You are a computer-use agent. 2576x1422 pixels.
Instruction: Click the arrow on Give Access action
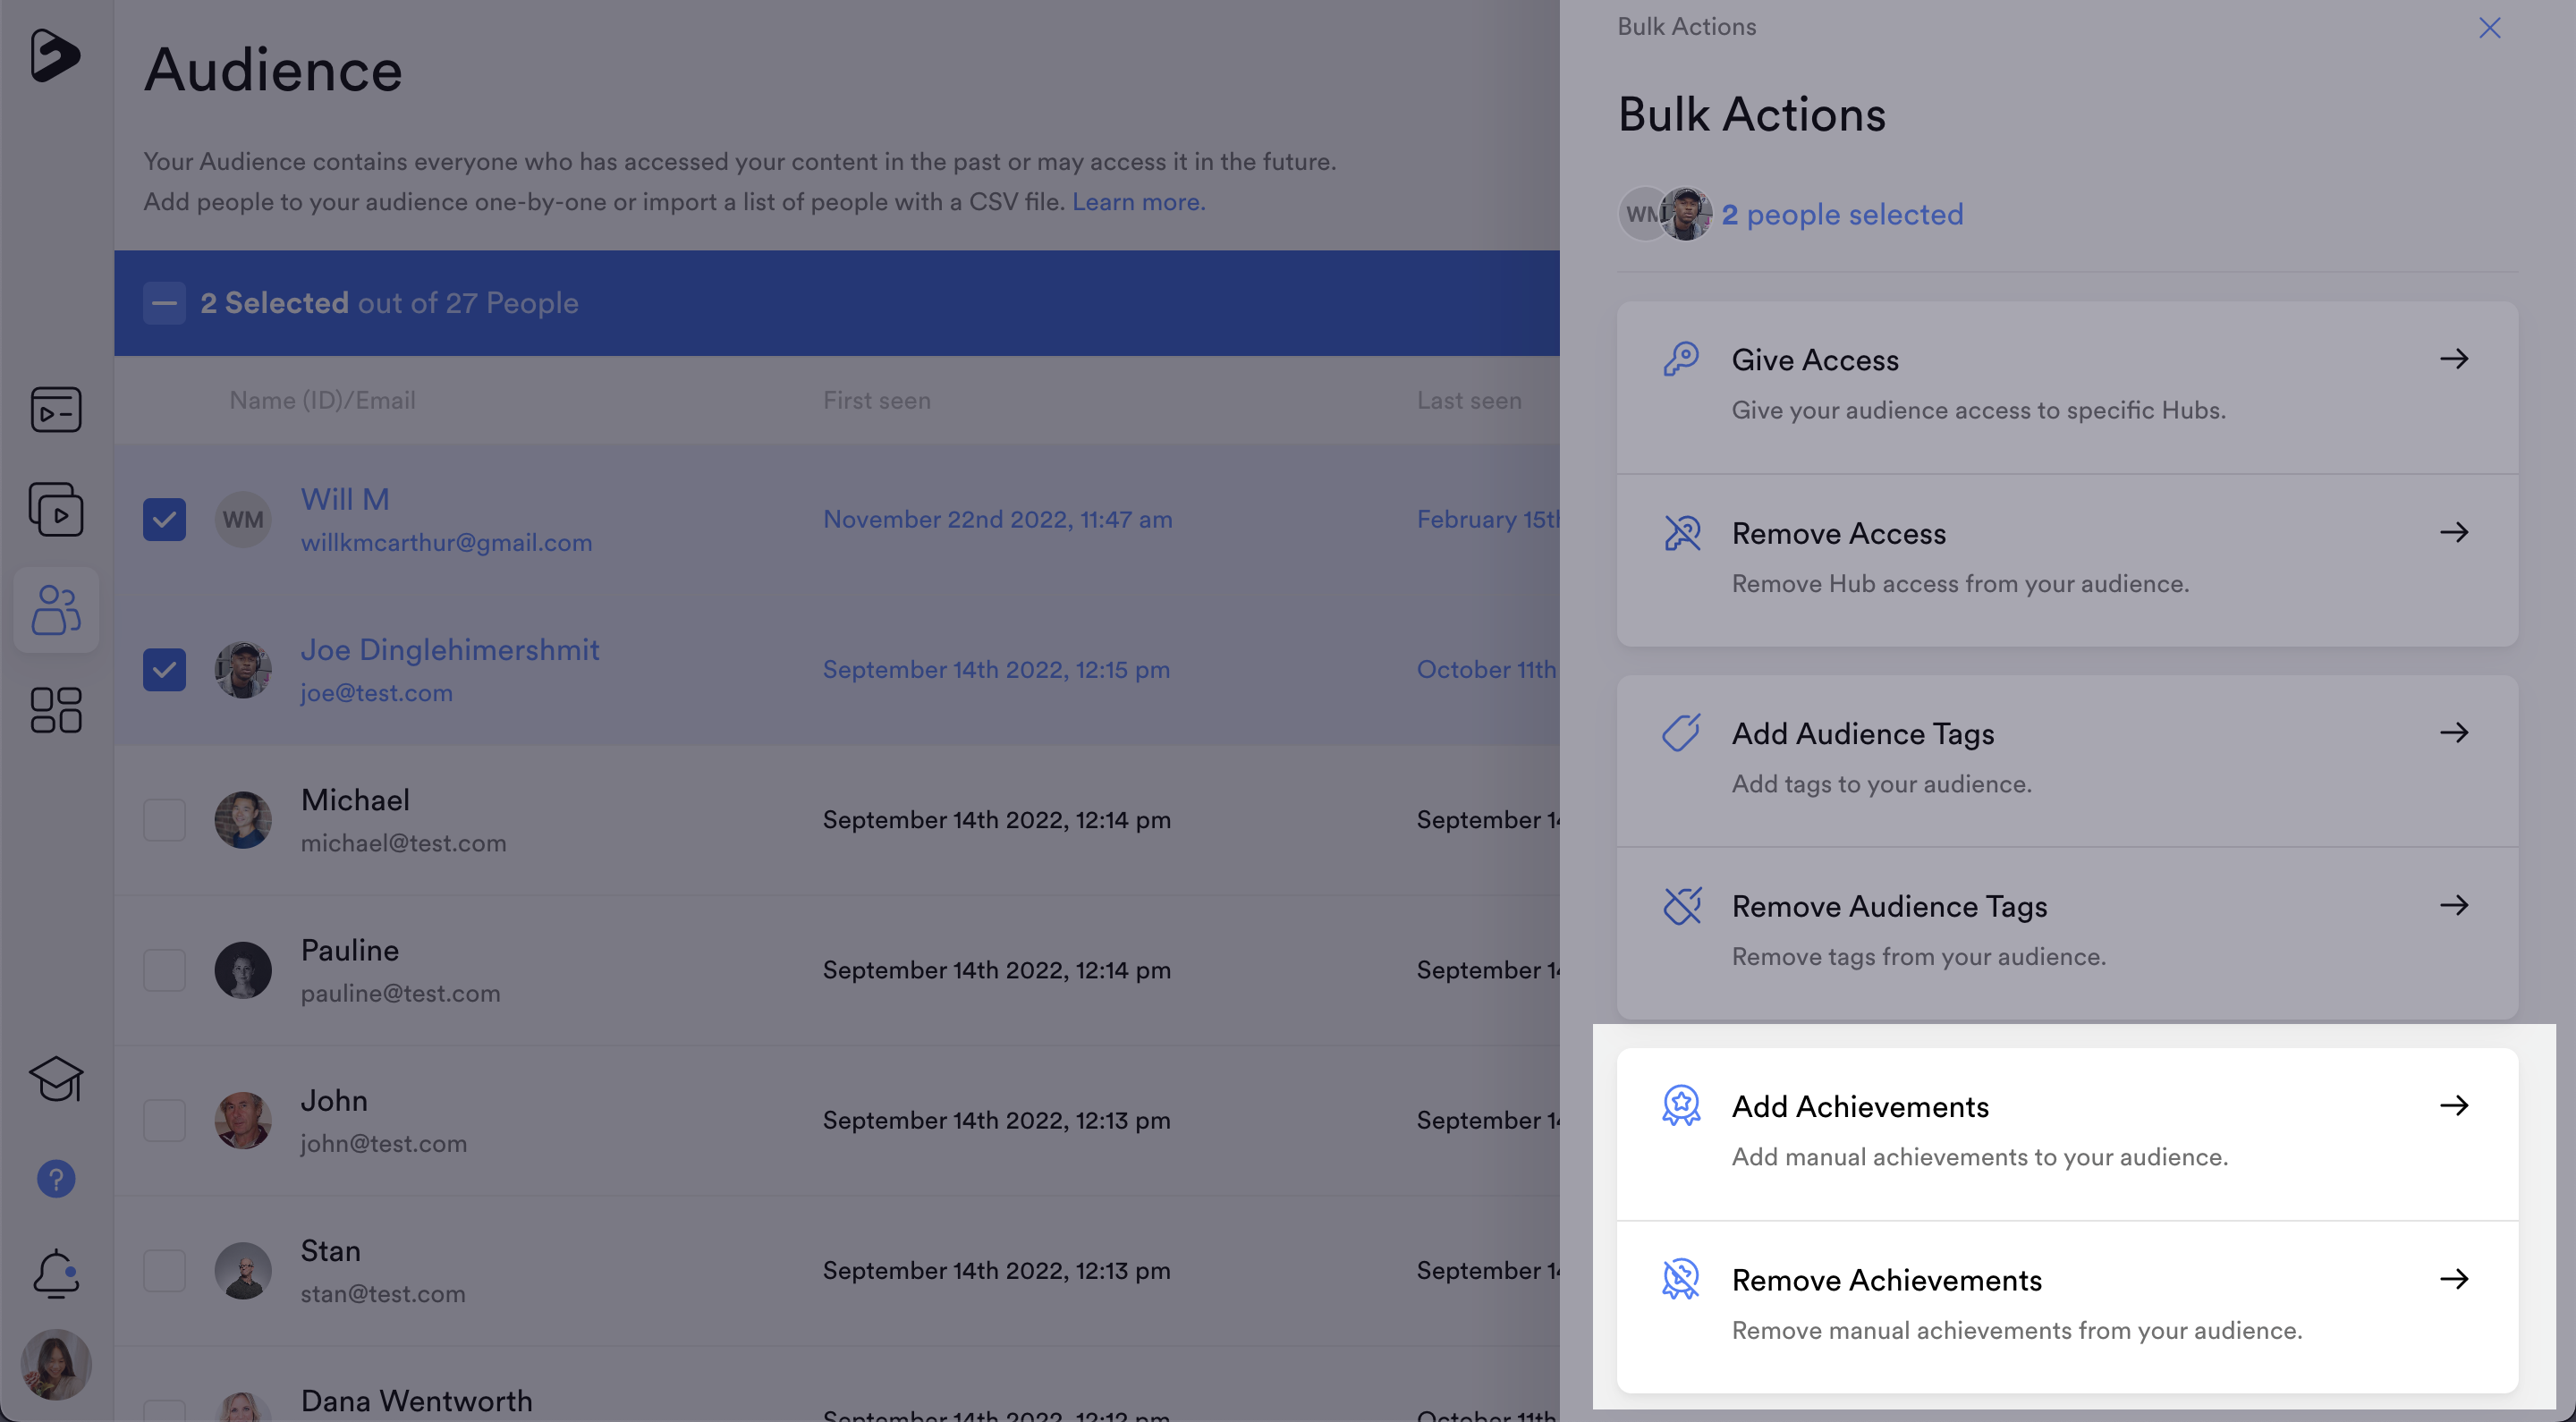(2457, 359)
